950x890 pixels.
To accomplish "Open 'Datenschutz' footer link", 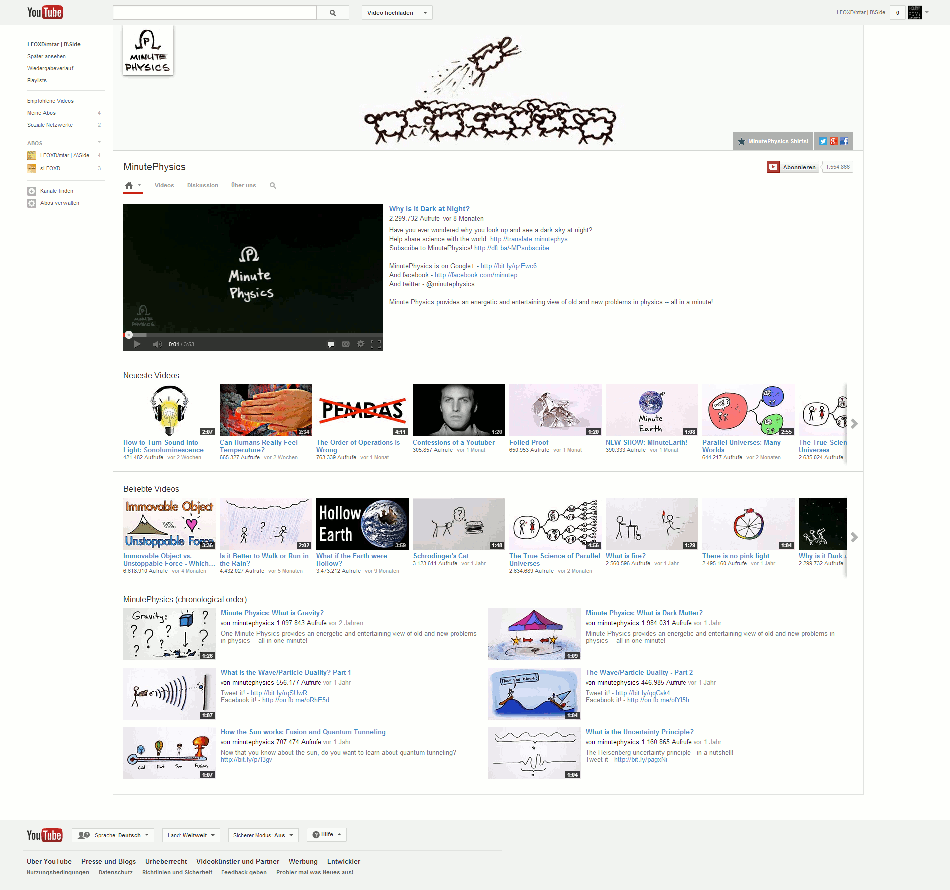I will pyautogui.click(x=115, y=872).
